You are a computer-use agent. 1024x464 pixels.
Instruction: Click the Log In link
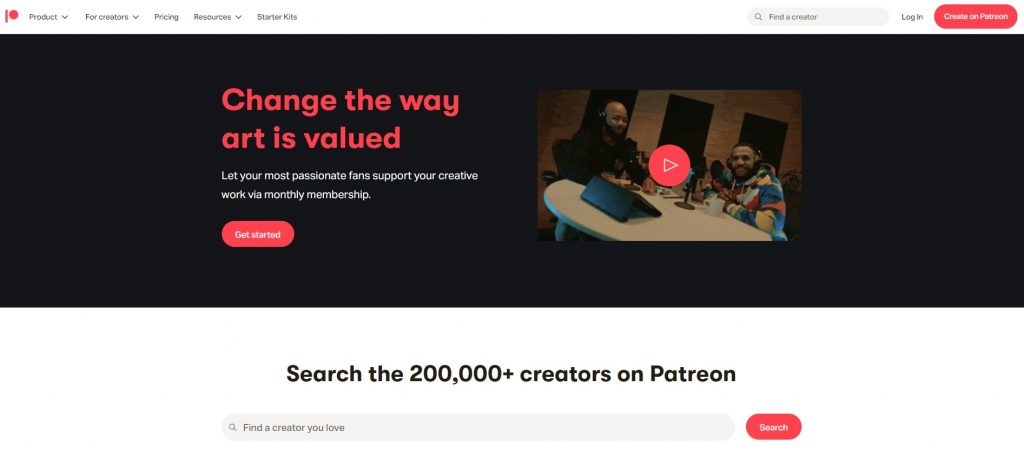tap(912, 17)
